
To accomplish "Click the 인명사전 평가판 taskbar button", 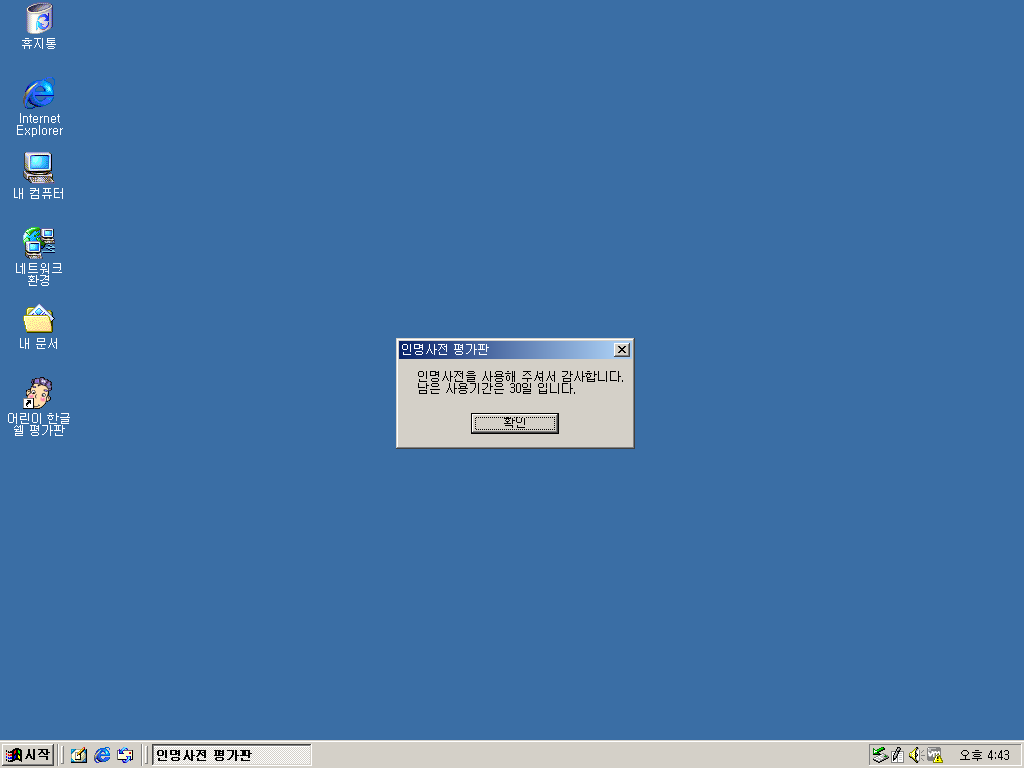I will (231, 755).
